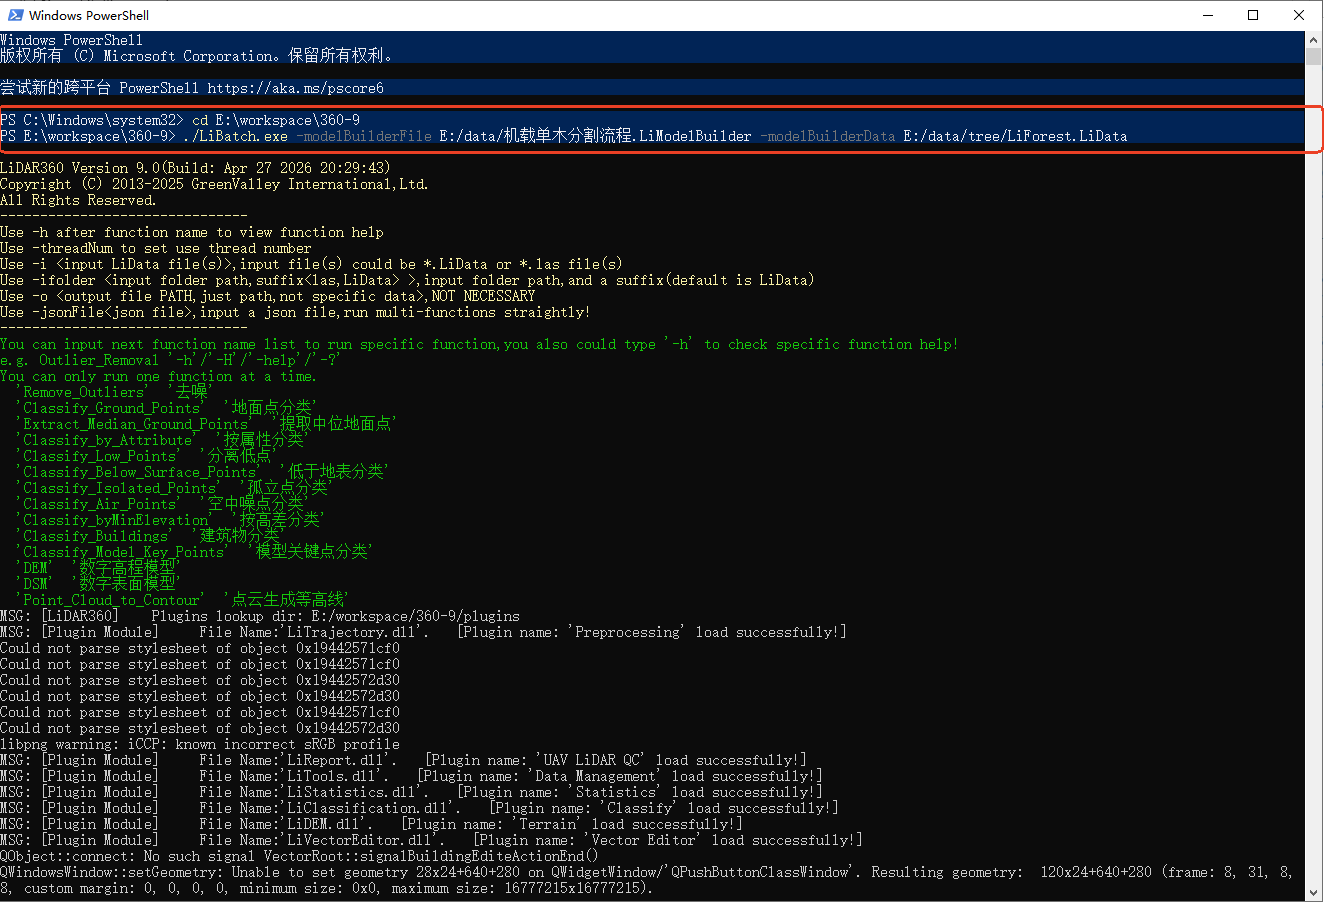Click the 'libpng warning: iCCP' line

[200, 744]
